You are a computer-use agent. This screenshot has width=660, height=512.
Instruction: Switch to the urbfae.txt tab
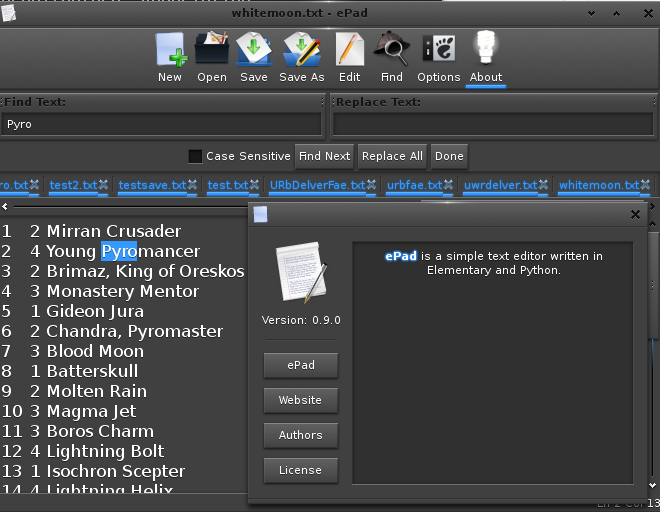coord(415,185)
